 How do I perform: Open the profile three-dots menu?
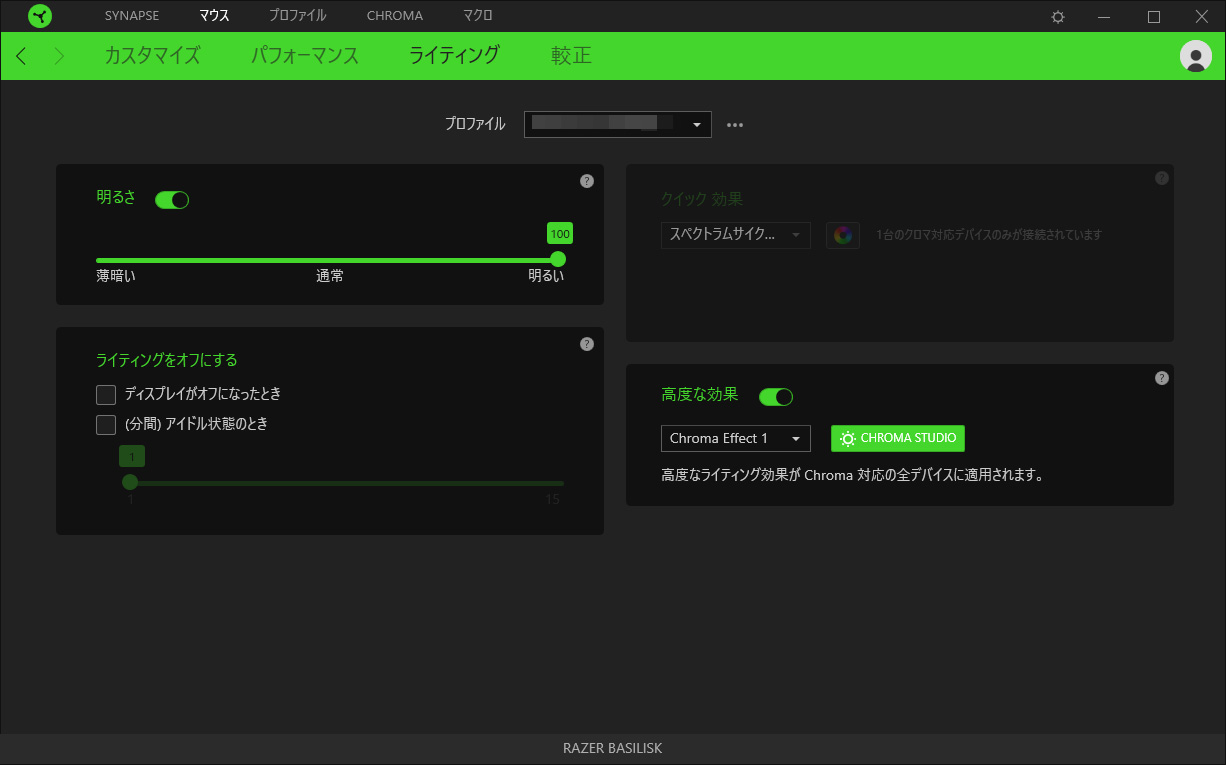tap(735, 125)
